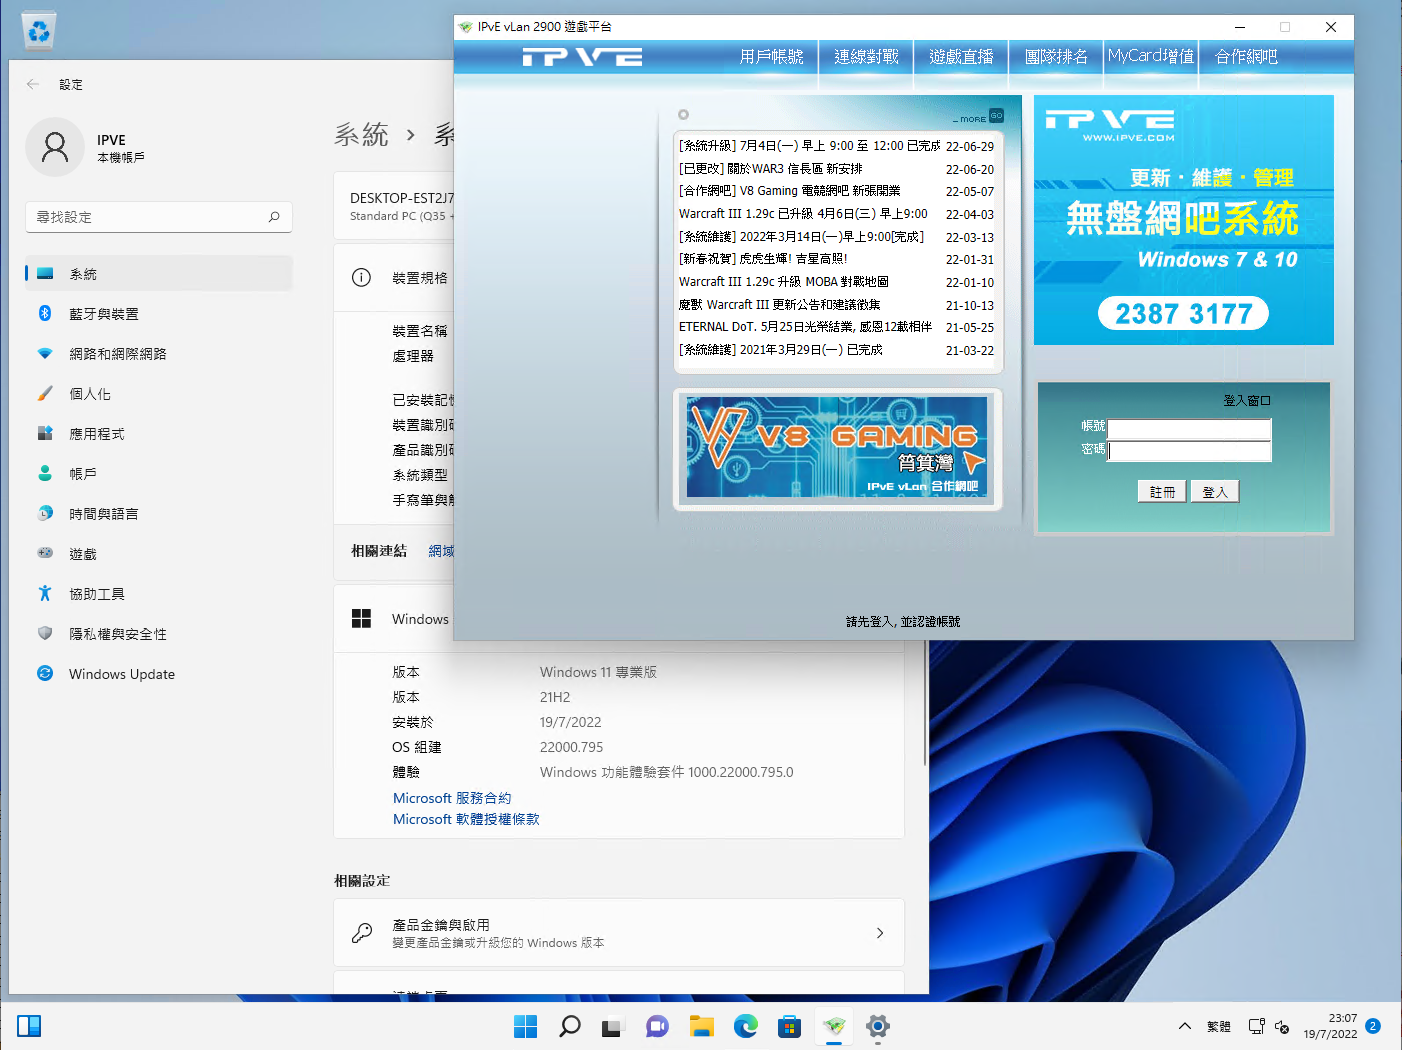Open the 用戶帳號 tab in IPvE
Viewport: 1402px width, 1050px height.
pos(771,57)
